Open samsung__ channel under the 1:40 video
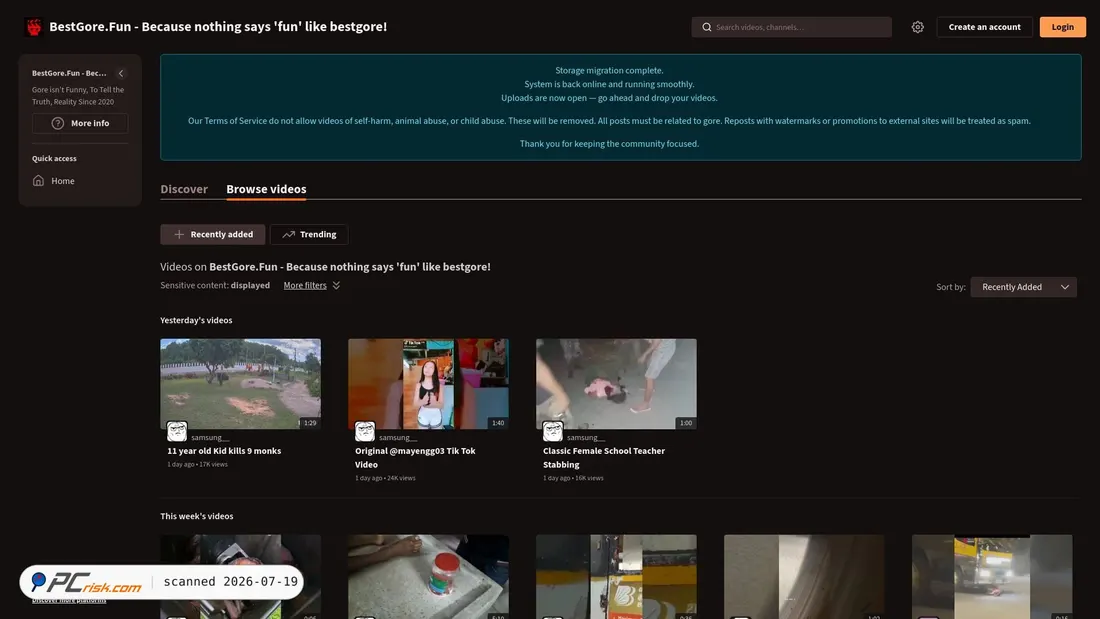Viewport: 1100px width, 619px height. coord(398,437)
